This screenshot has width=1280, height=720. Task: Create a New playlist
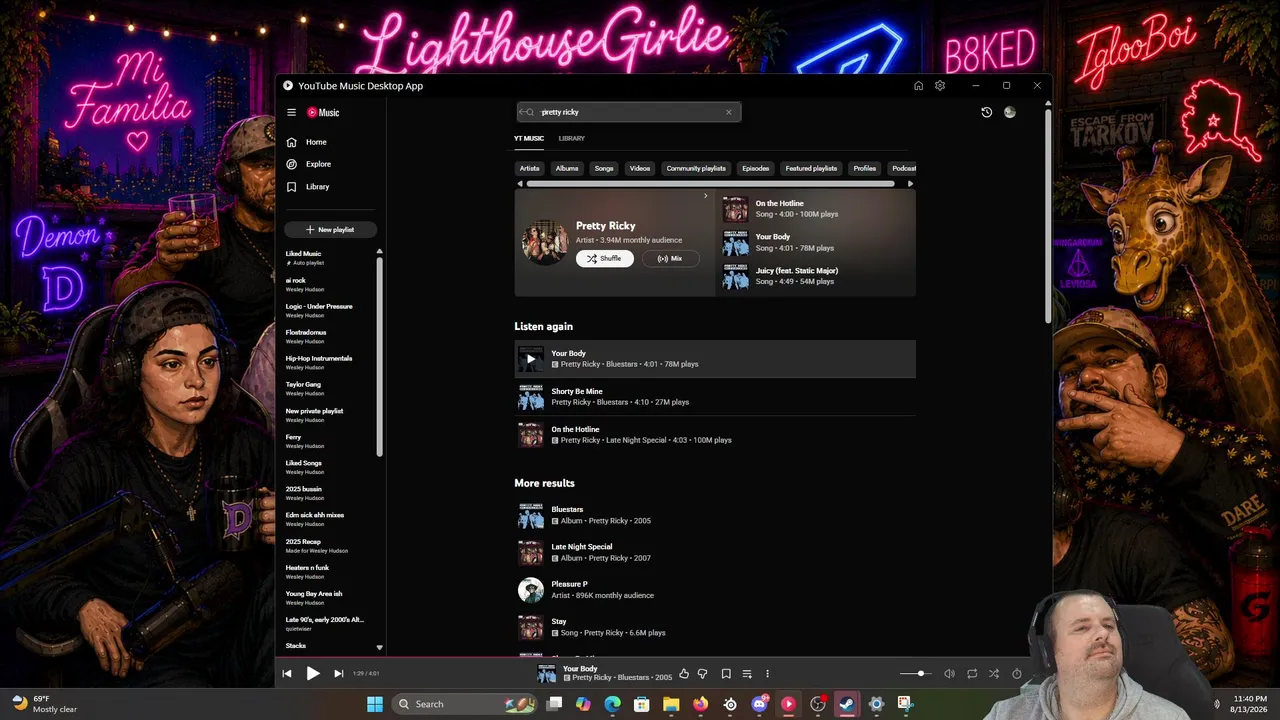[330, 230]
